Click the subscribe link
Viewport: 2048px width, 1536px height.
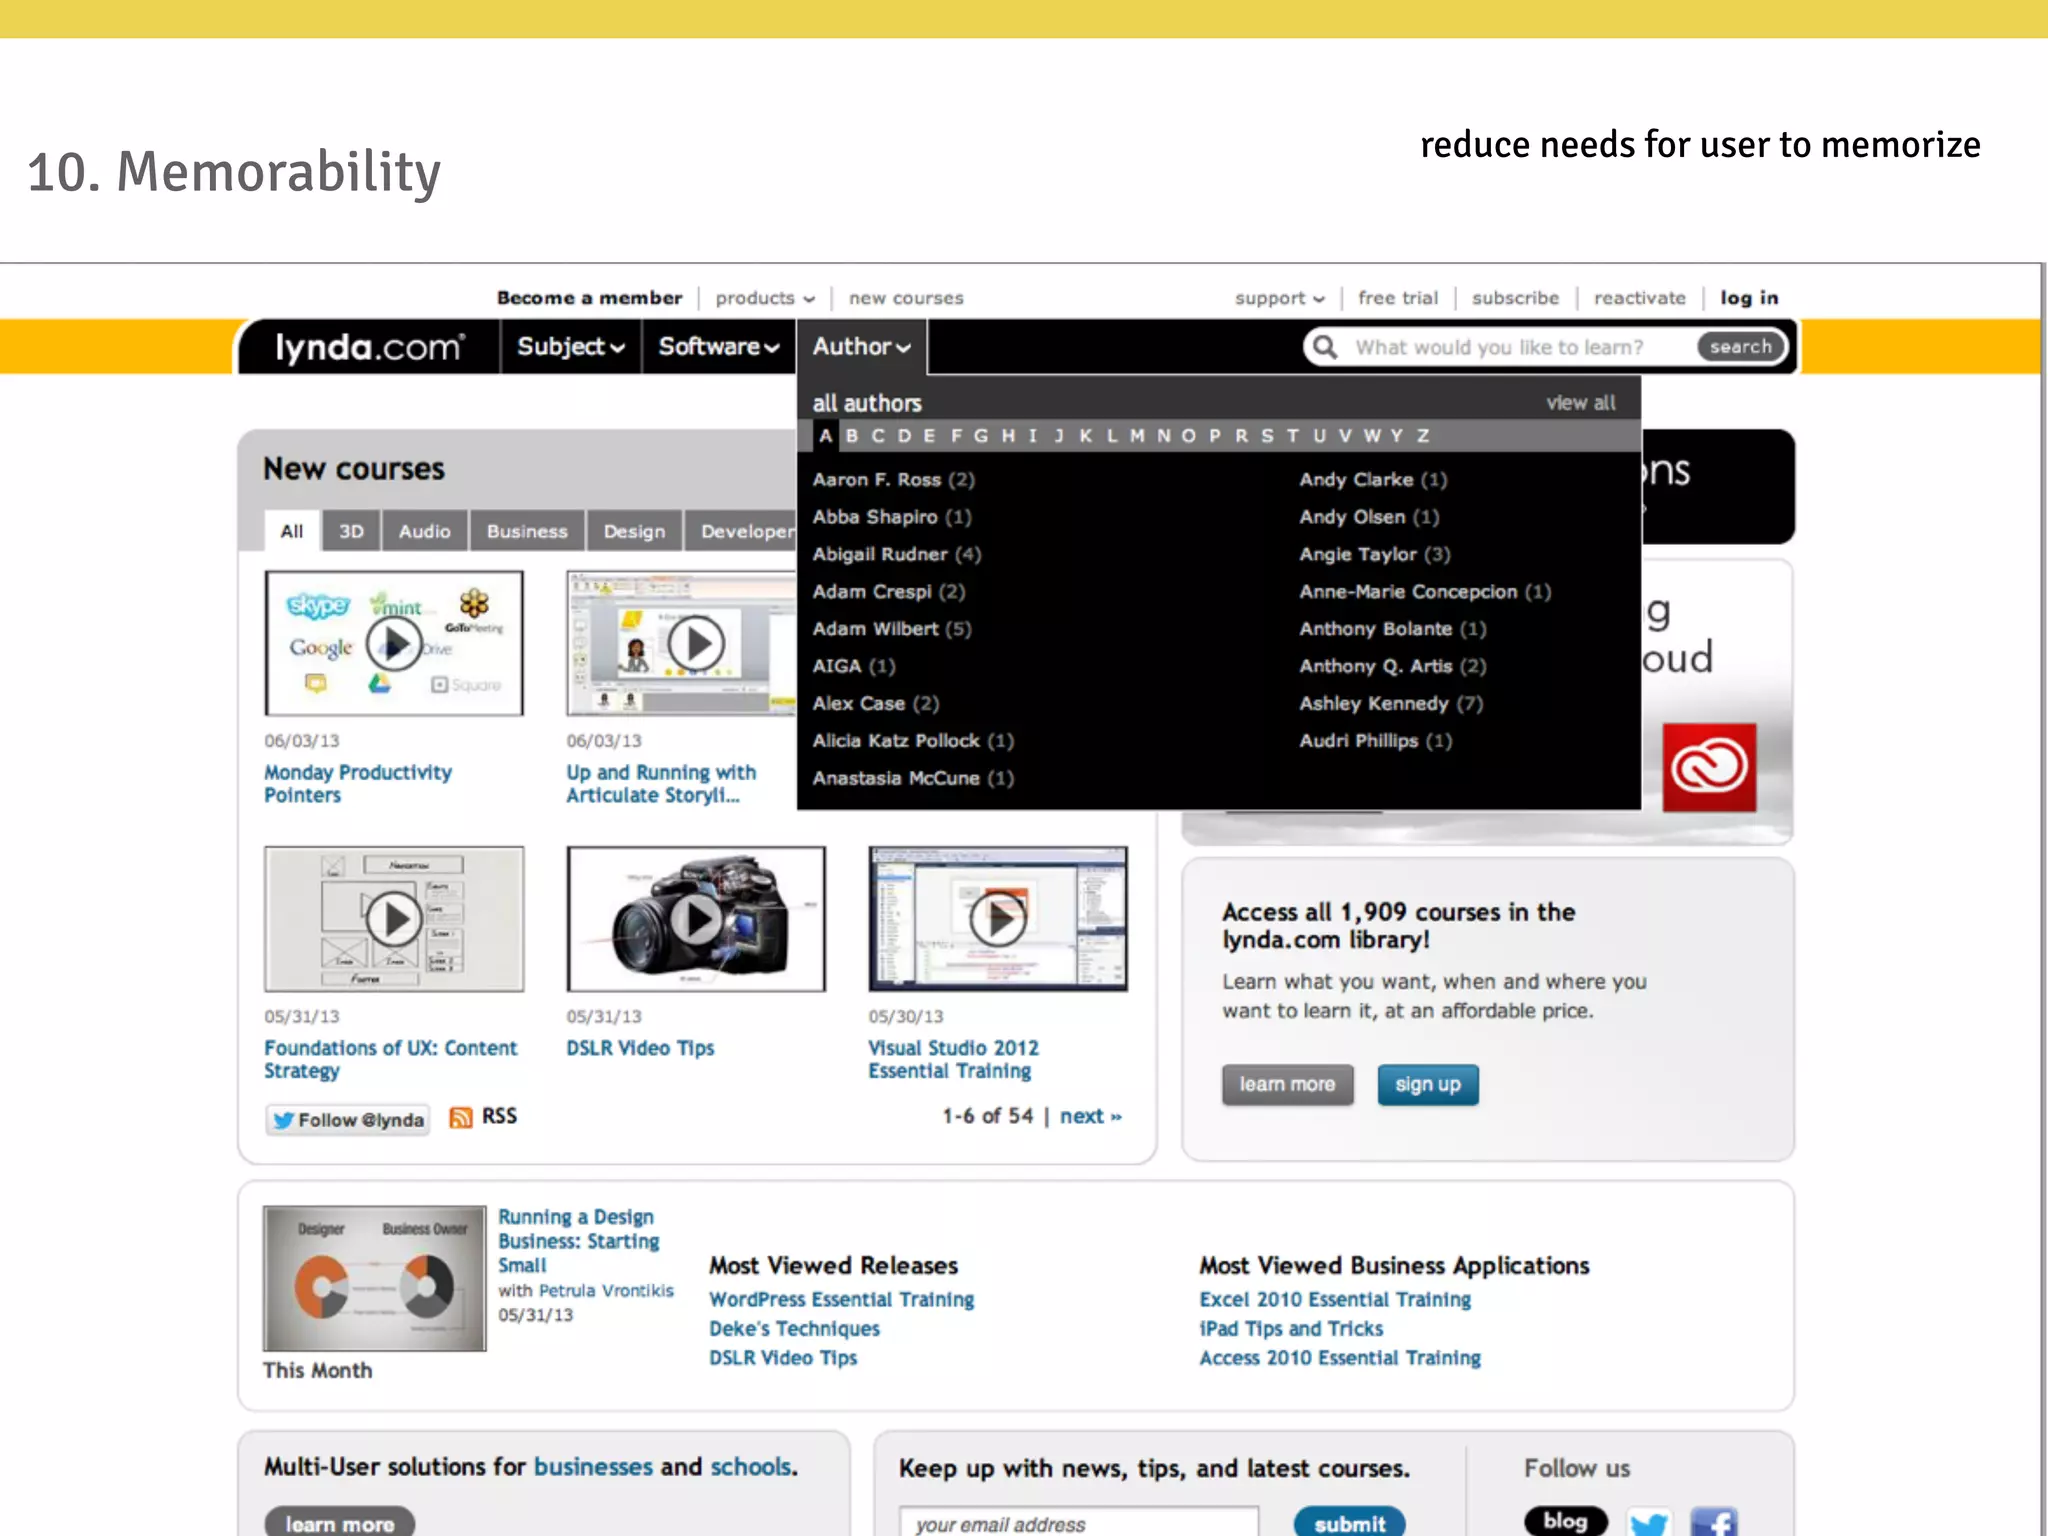point(1515,298)
